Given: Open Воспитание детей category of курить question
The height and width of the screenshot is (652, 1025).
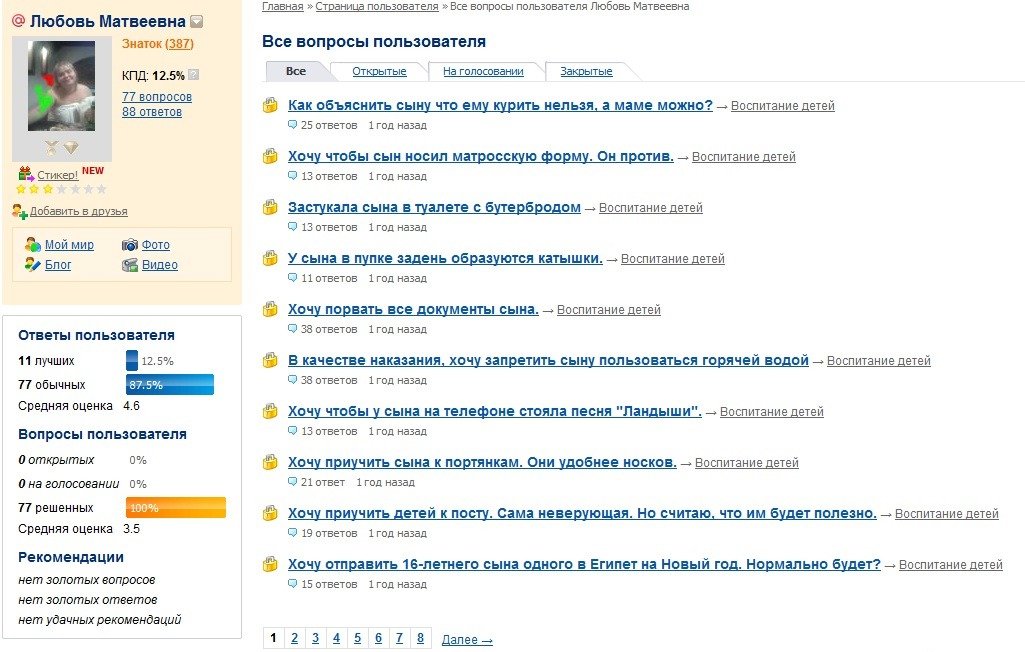Looking at the screenshot, I should (782, 106).
